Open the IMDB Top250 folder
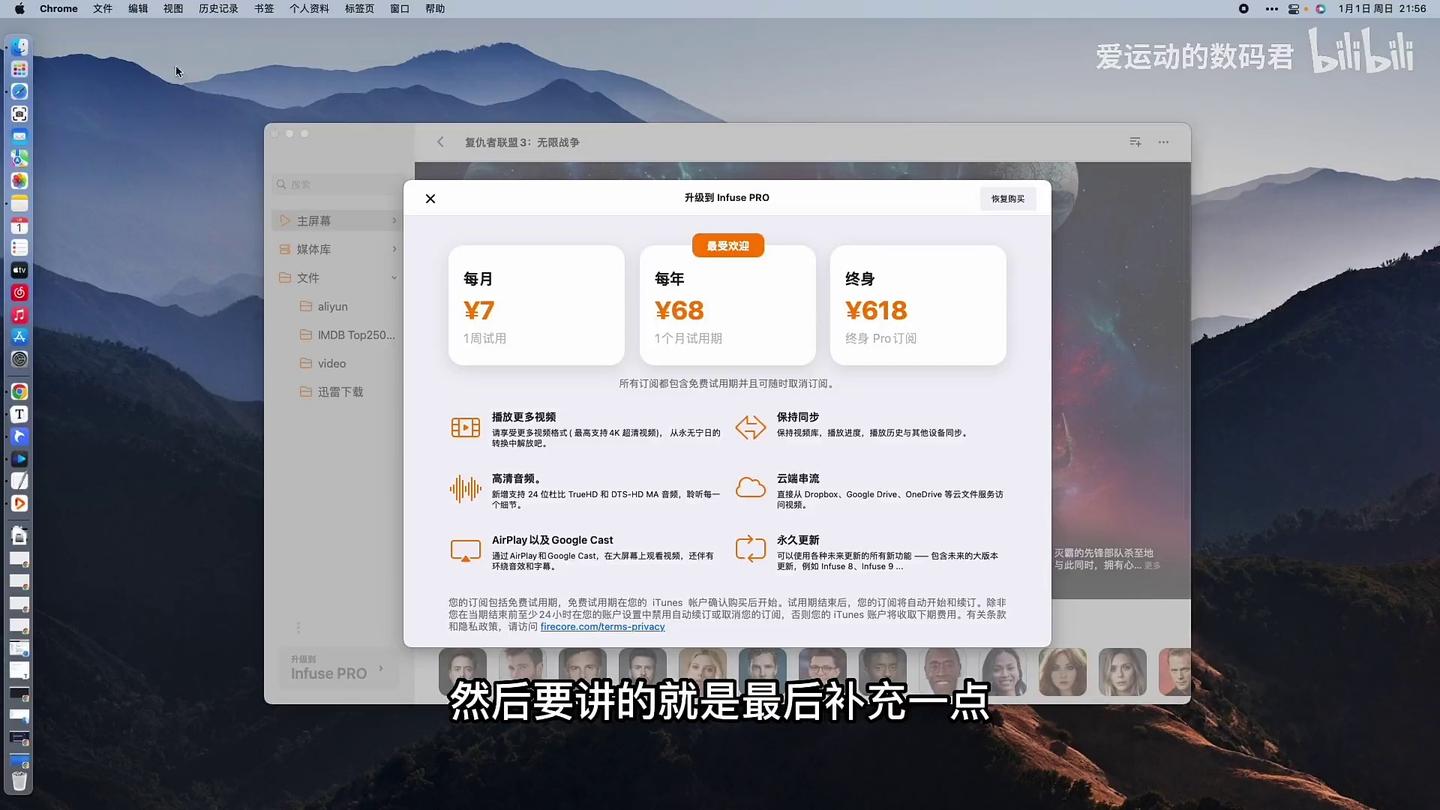Screen dimensions: 1440x810 tap(347, 335)
